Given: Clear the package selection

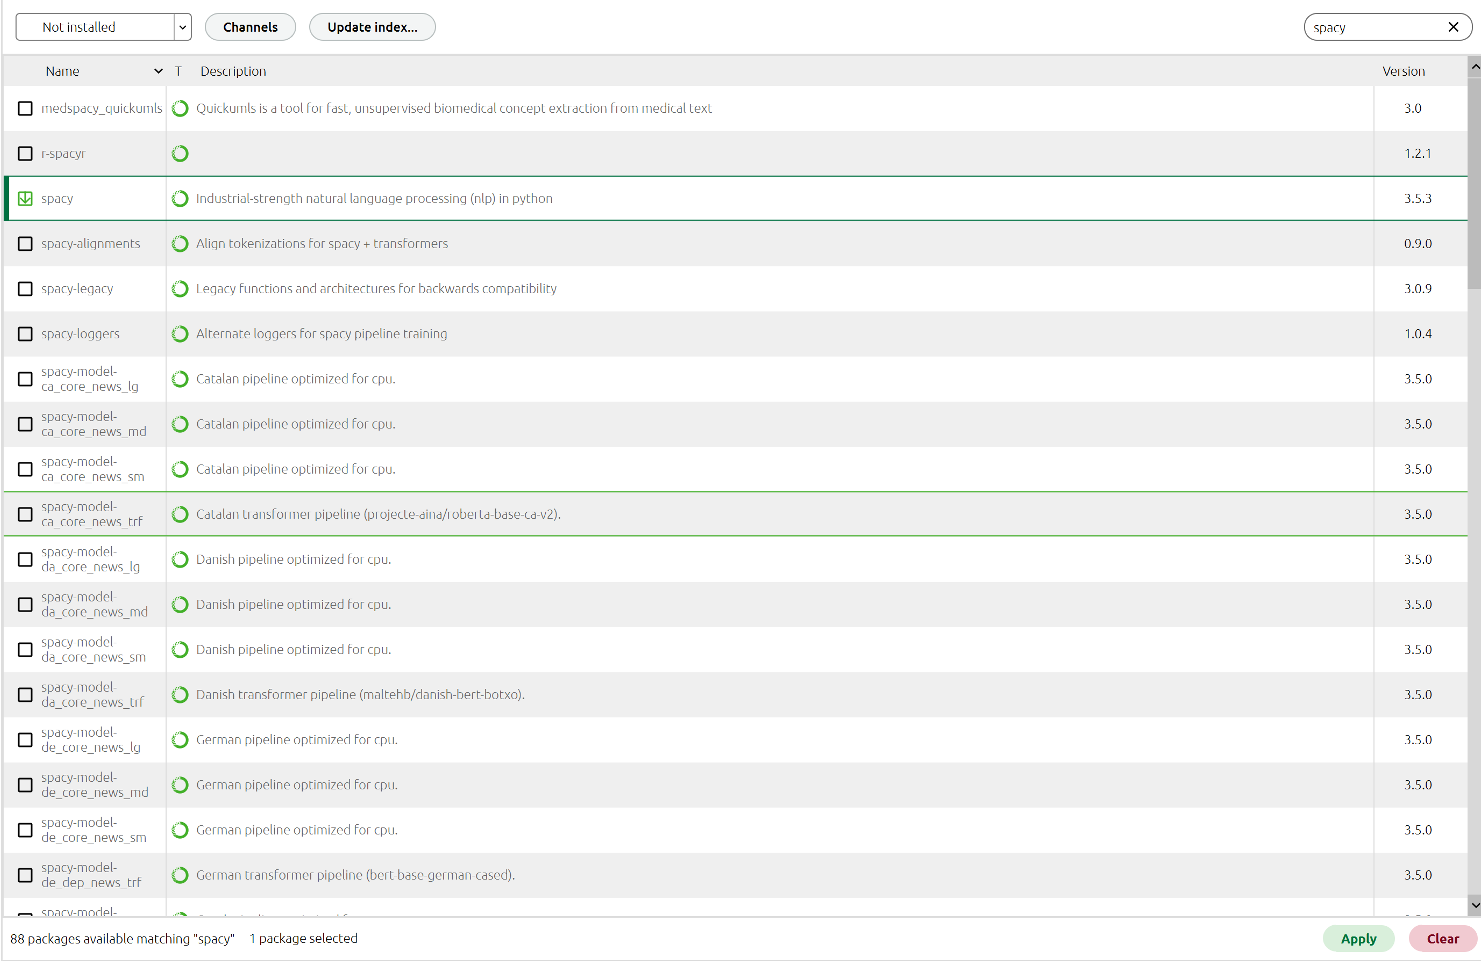Looking at the screenshot, I should pos(1442,939).
